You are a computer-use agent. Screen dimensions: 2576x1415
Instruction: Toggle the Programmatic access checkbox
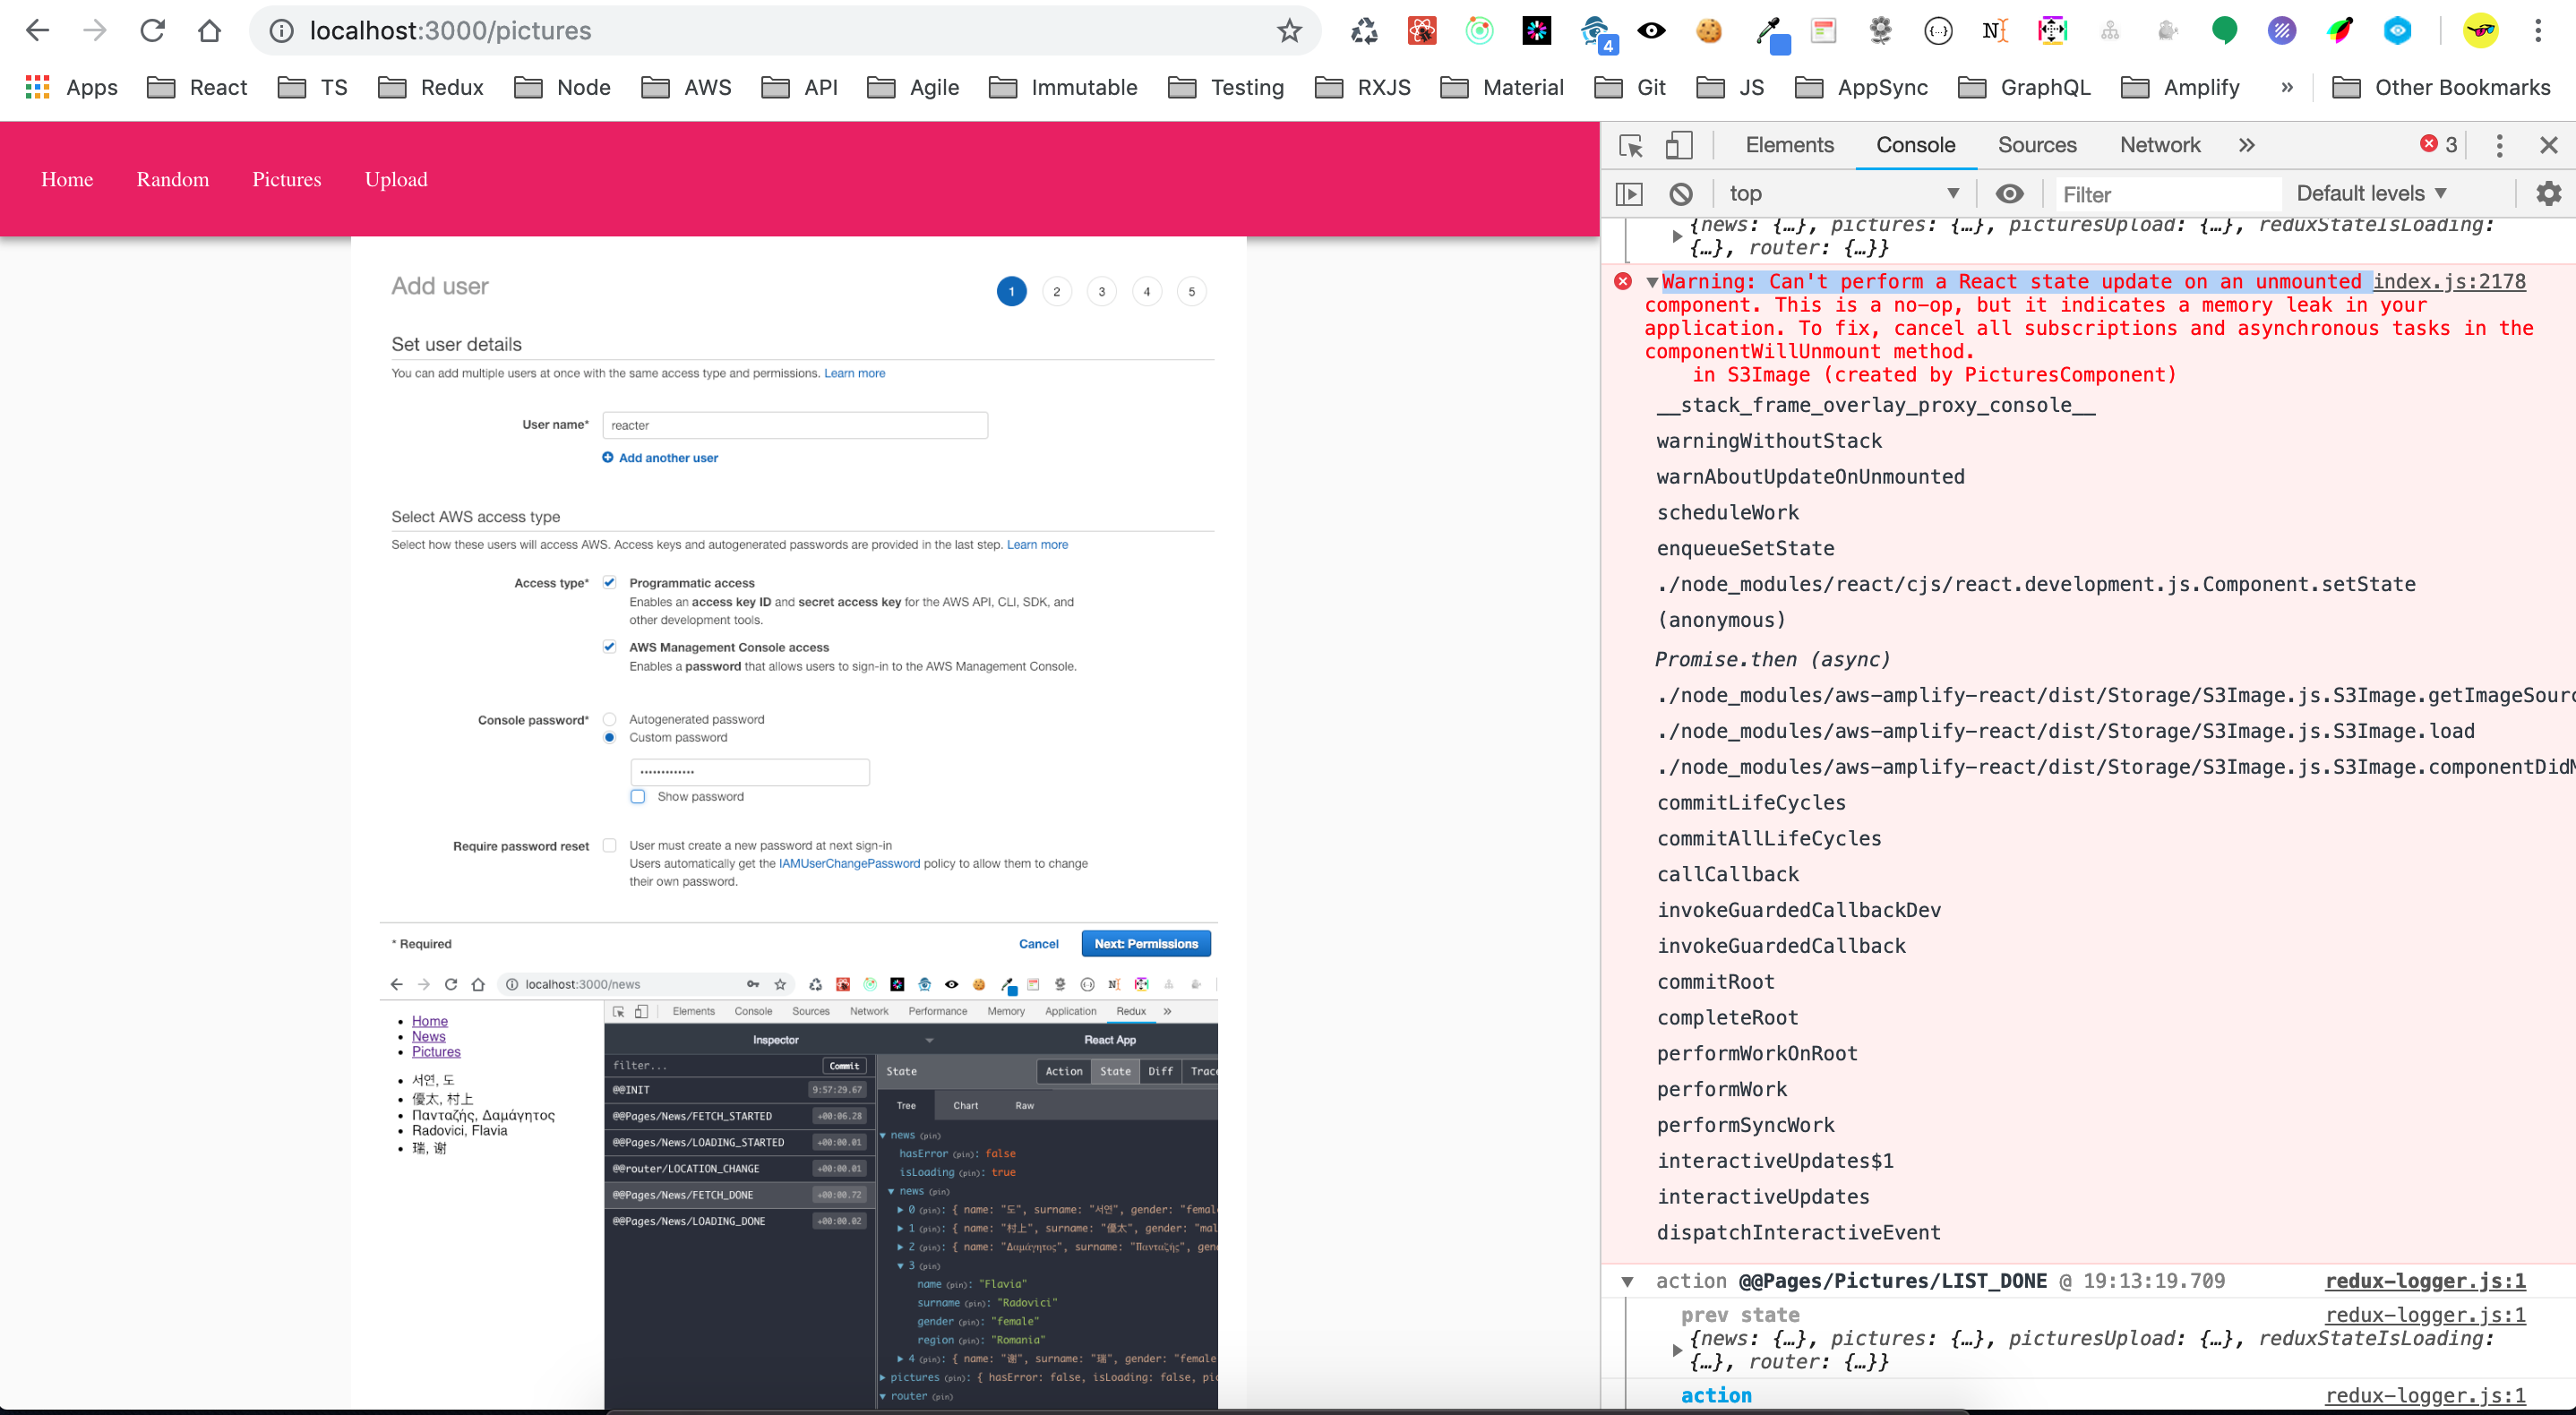coord(609,582)
